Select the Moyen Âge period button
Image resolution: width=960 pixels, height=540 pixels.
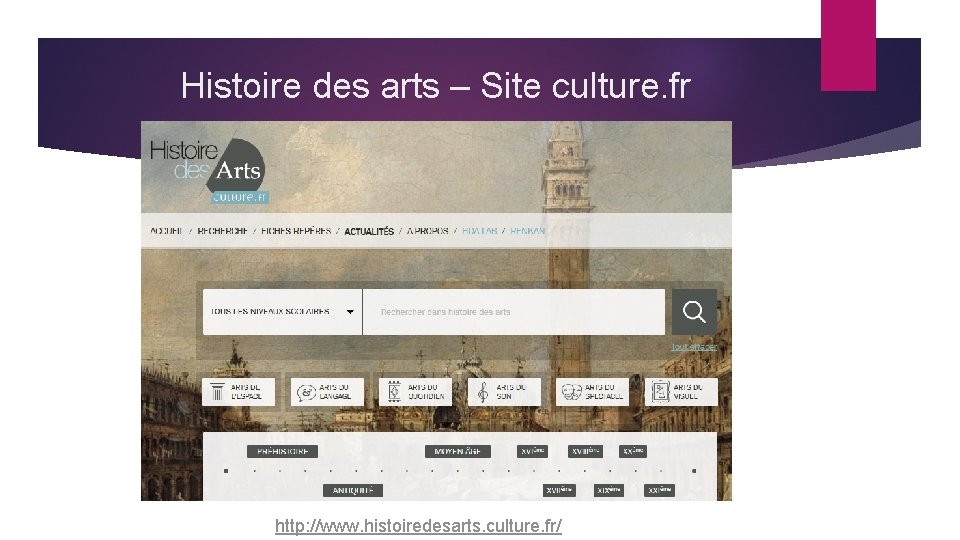[457, 451]
